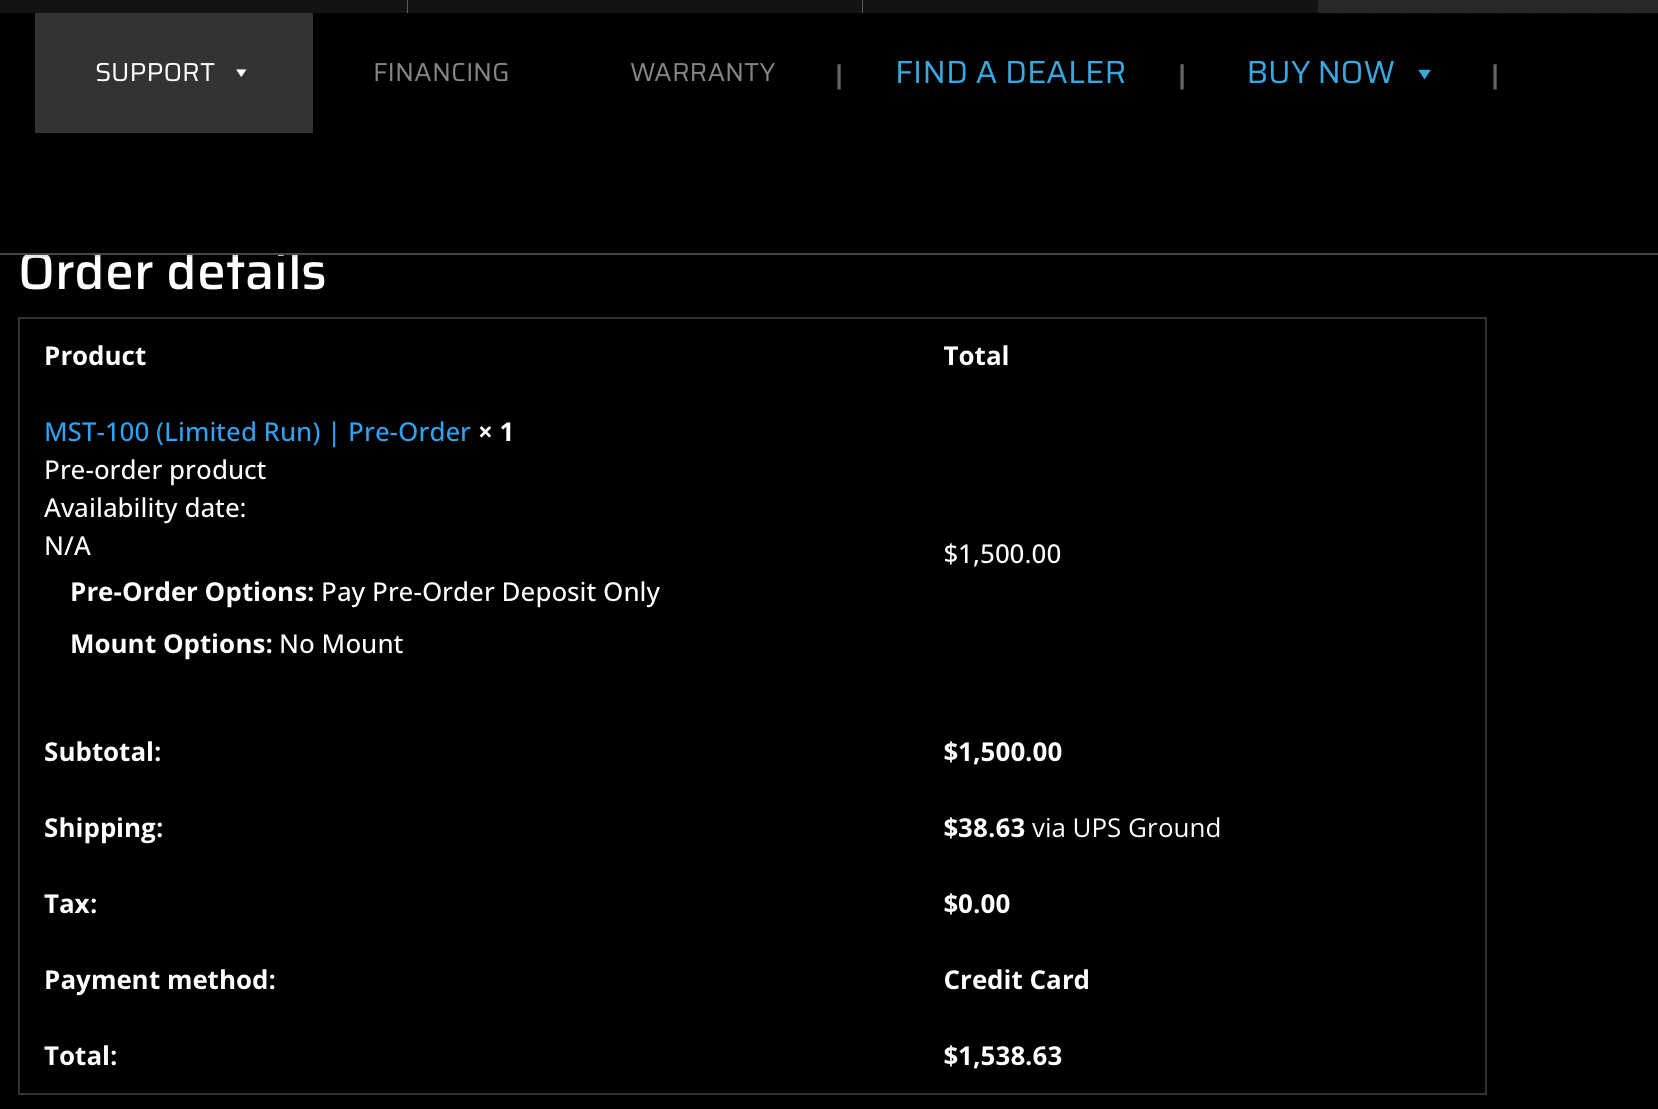Expand the arrow beside SUPPORT
This screenshot has width=1658, height=1109.
tap(241, 73)
